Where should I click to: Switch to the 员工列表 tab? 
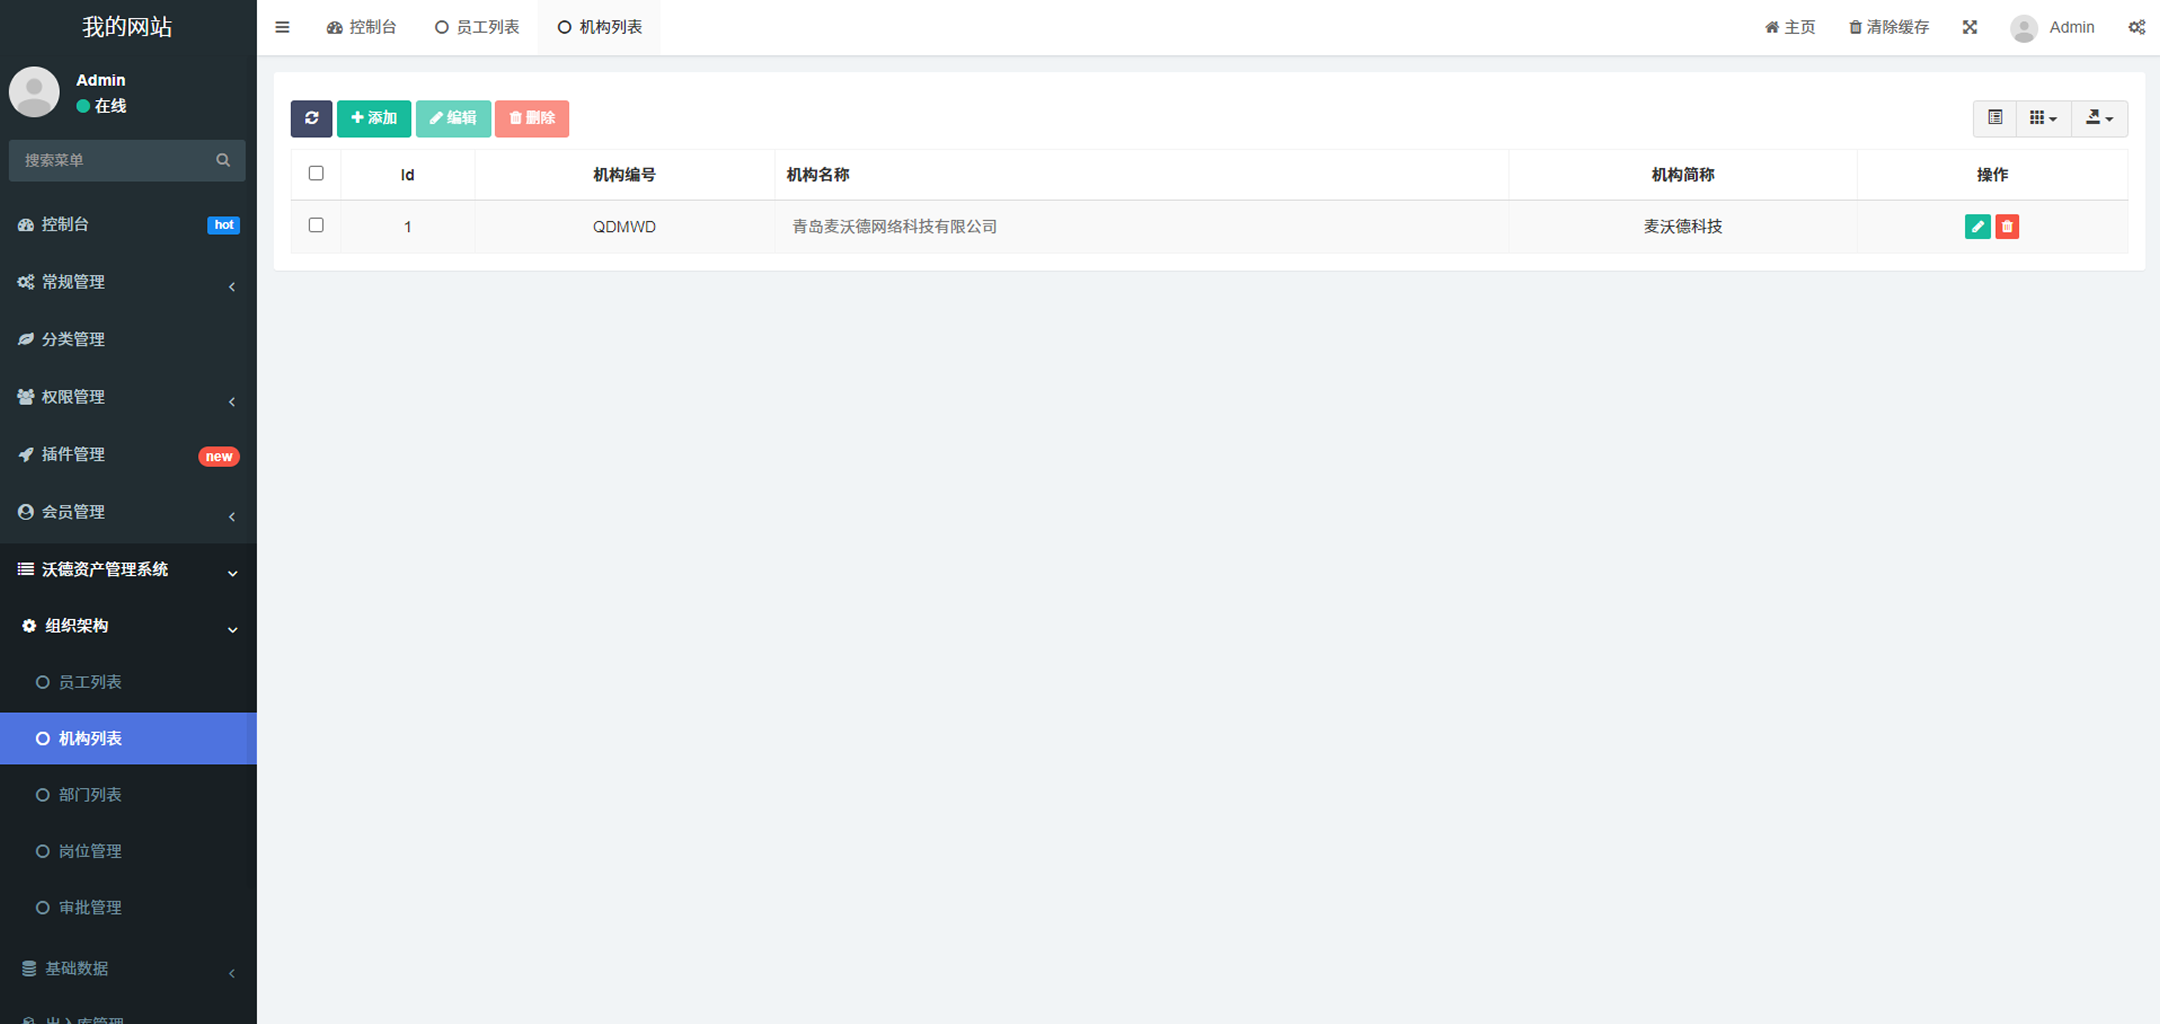tap(478, 27)
